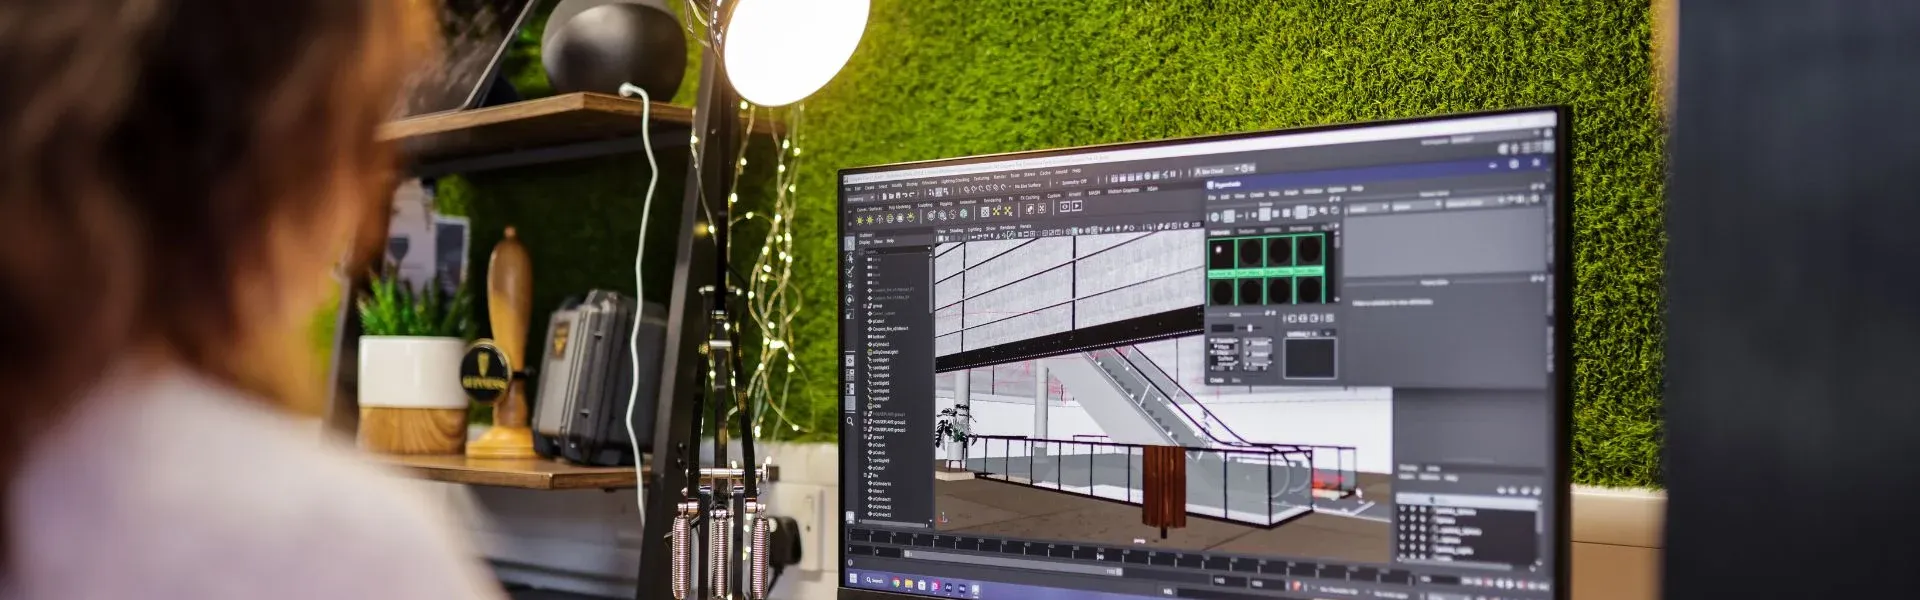The image size is (1920, 600).
Task: Click the Windows Start button
Action: pyautogui.click(x=853, y=578)
